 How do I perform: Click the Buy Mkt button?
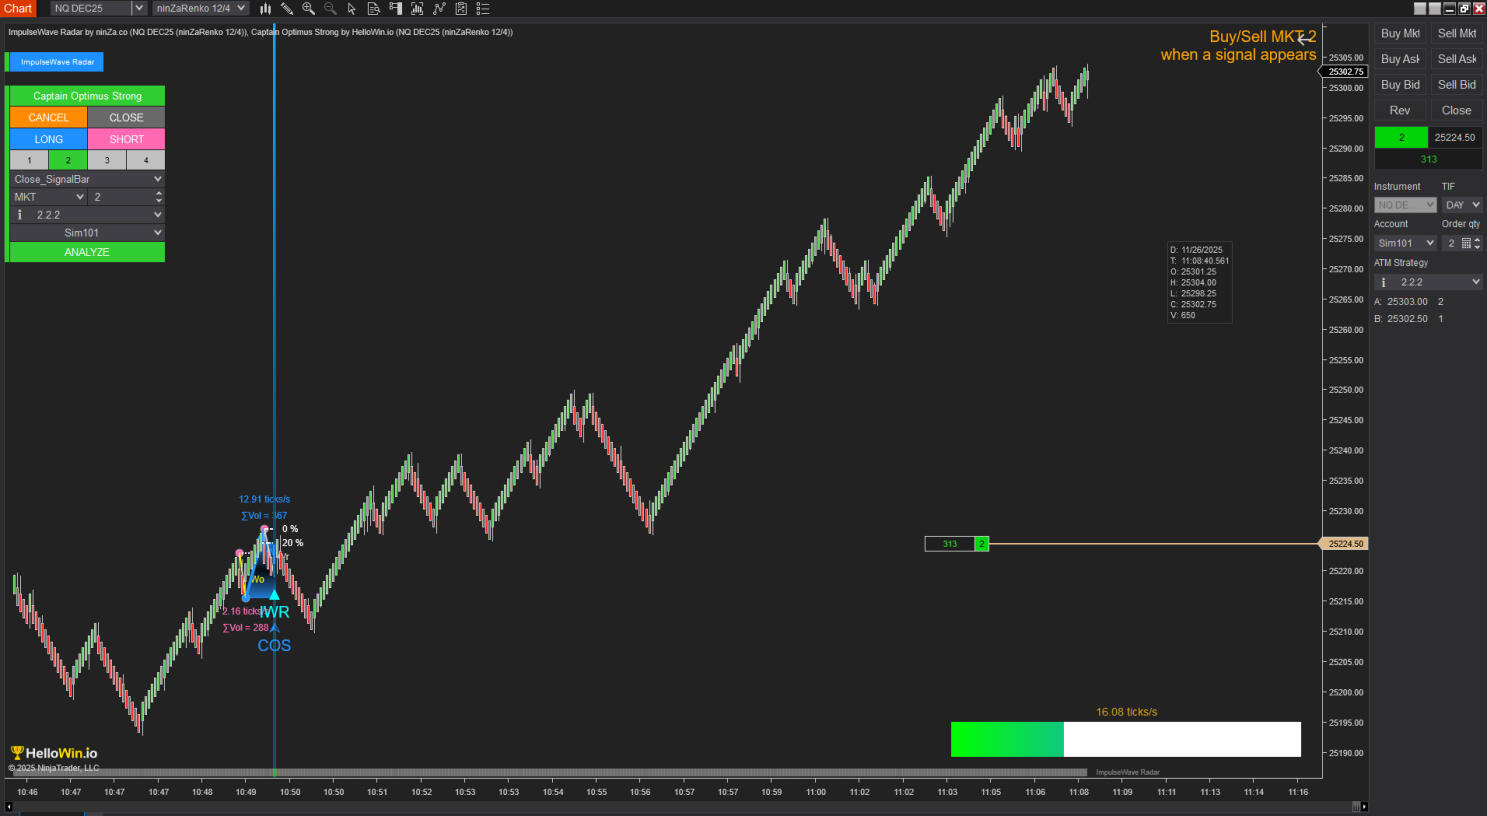[x=1400, y=33]
